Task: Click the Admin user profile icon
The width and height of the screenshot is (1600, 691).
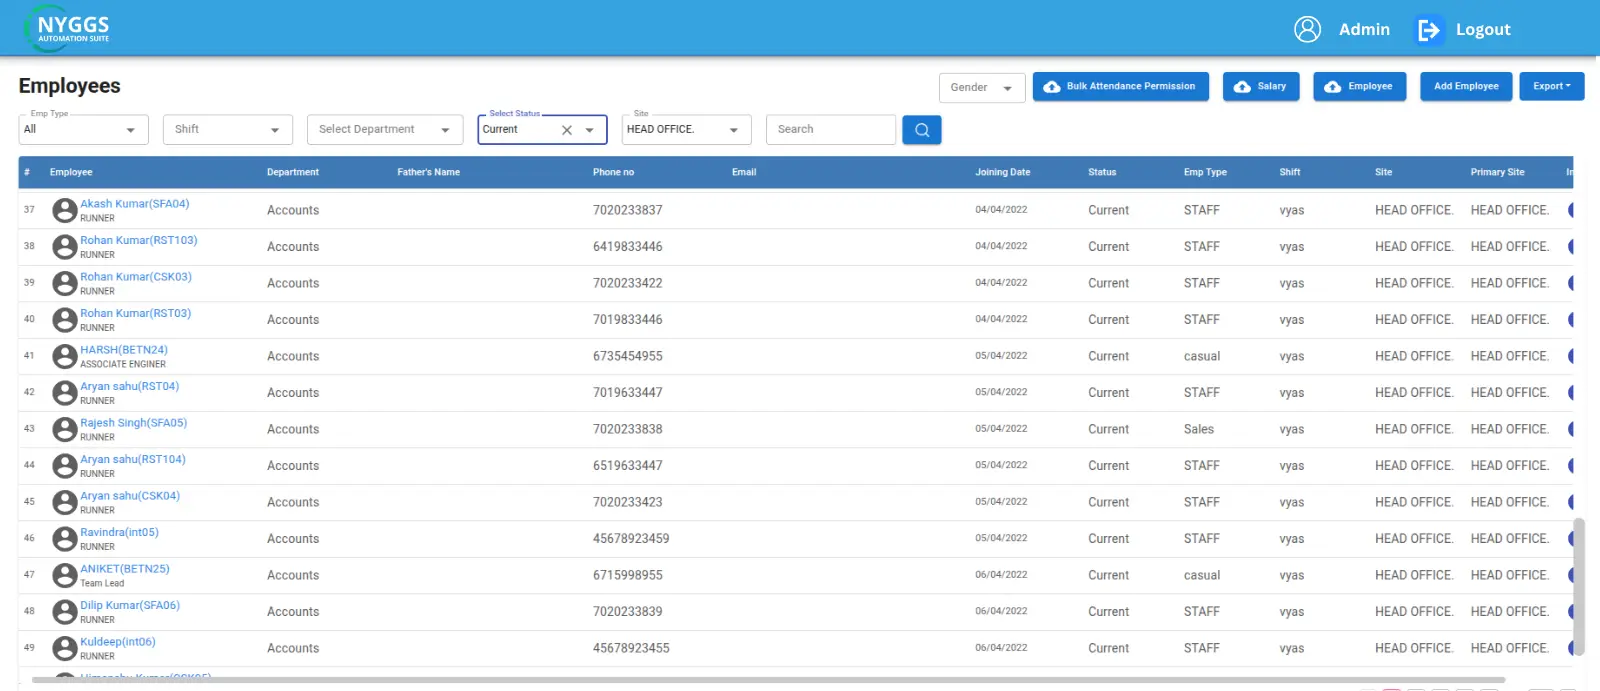Action: pos(1307,30)
